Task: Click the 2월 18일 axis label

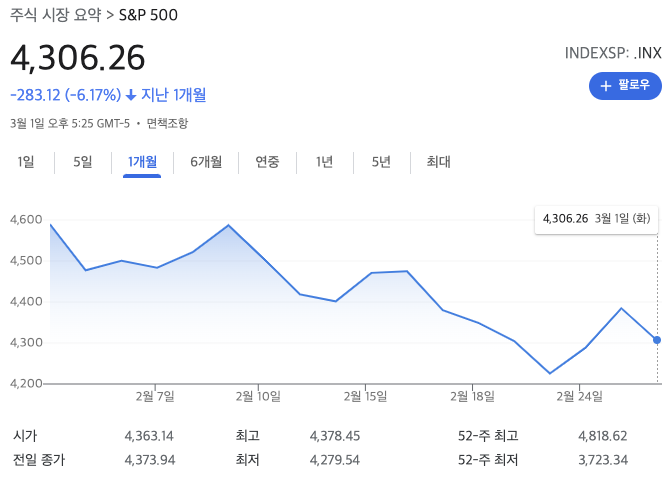Action: (472, 396)
